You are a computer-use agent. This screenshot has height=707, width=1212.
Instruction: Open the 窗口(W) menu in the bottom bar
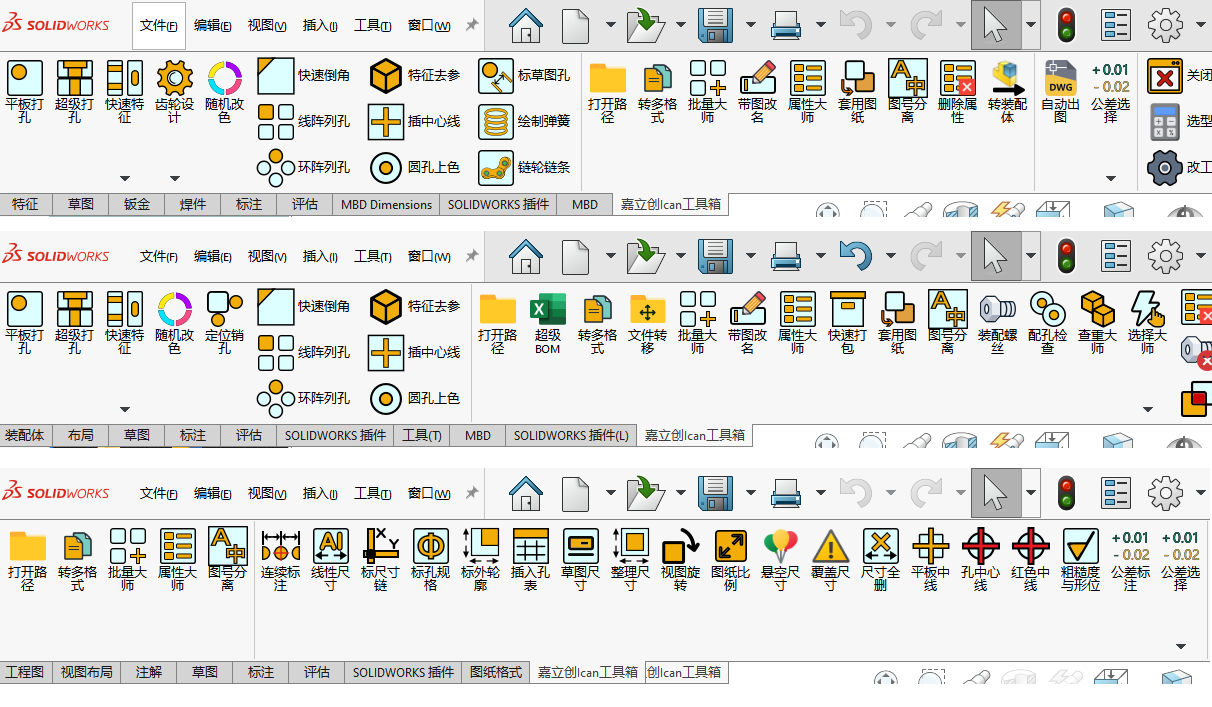[428, 493]
